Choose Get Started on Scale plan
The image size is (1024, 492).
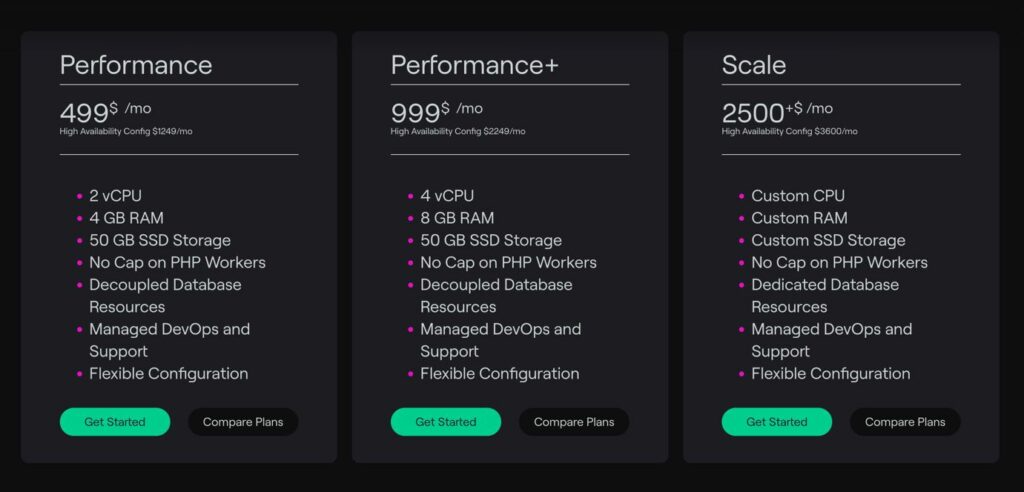coord(776,422)
